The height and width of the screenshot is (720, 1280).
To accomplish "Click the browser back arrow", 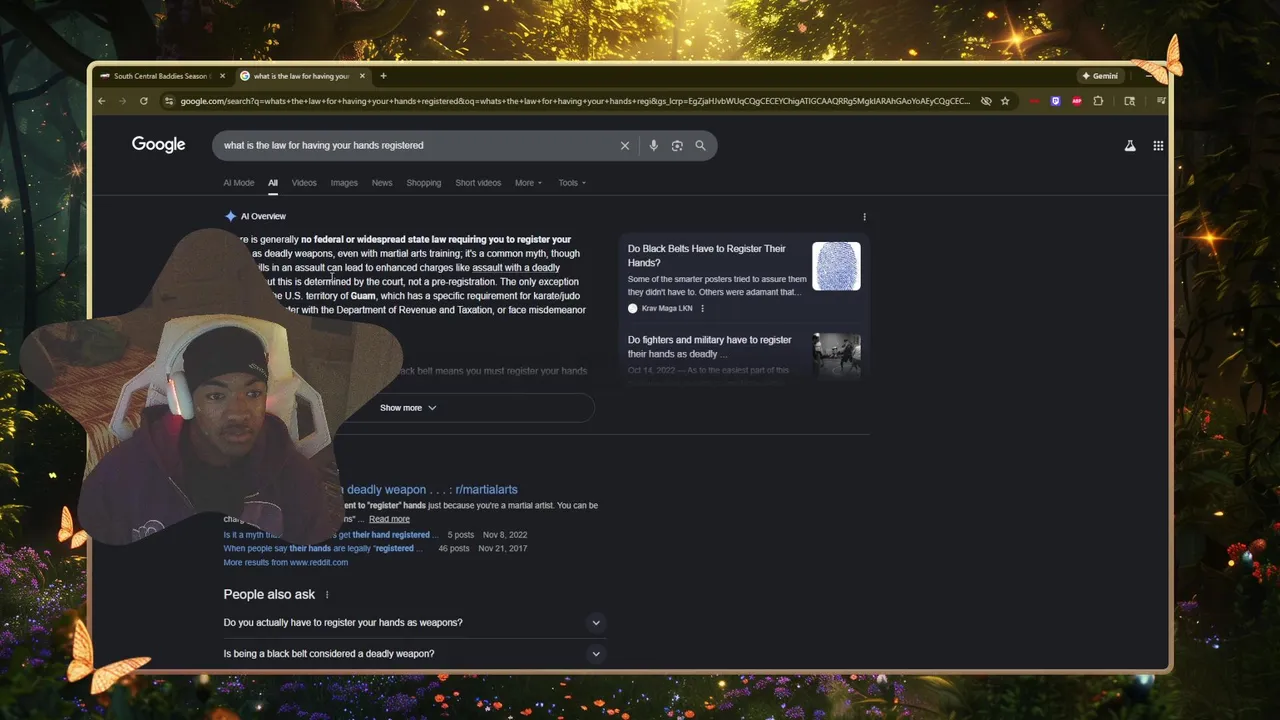I will point(101,101).
